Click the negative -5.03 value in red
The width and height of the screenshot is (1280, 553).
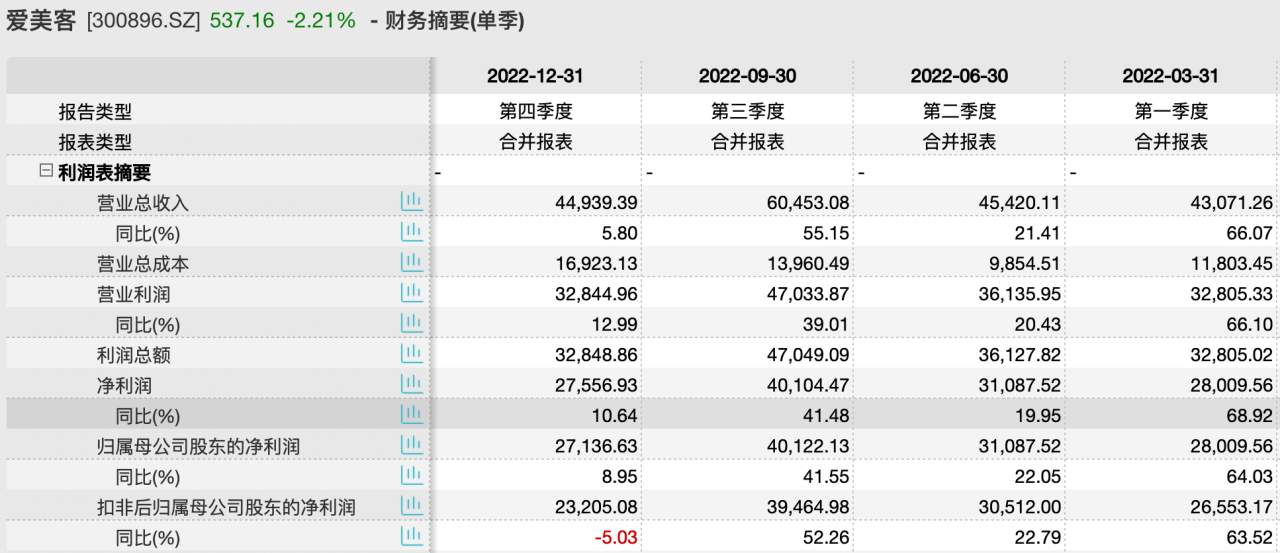[614, 537]
